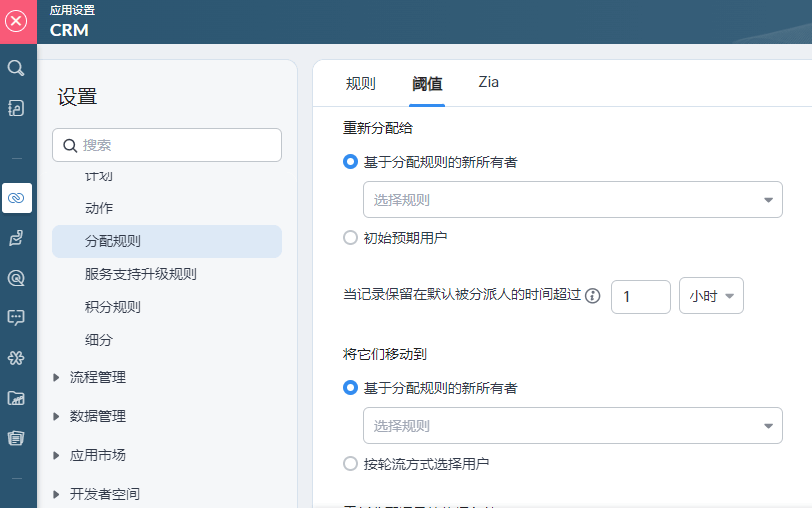Click the info icon beside the time threshold label

592,296
